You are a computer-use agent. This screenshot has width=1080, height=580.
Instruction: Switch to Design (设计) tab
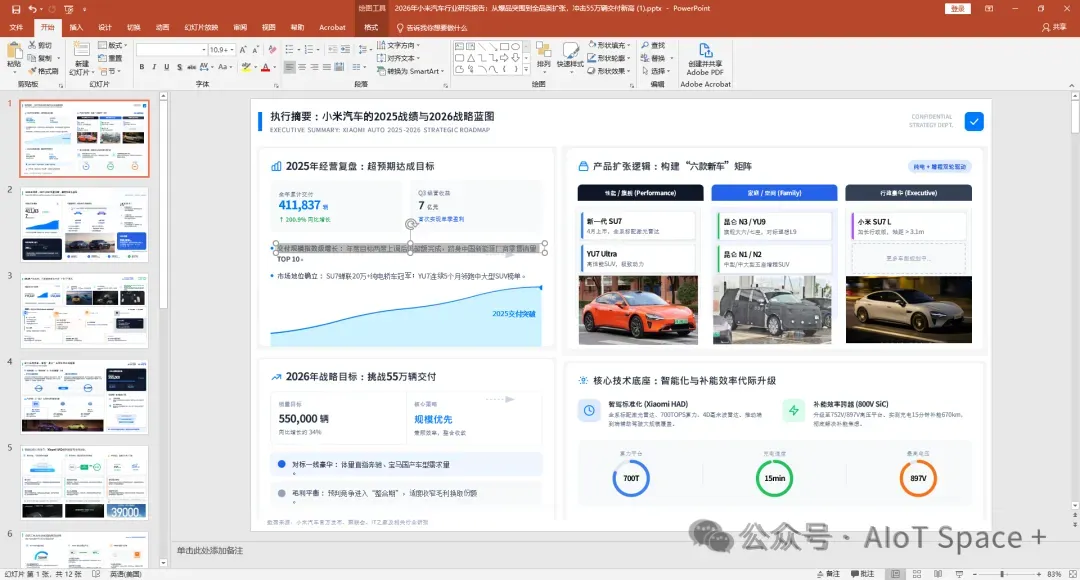[105, 28]
